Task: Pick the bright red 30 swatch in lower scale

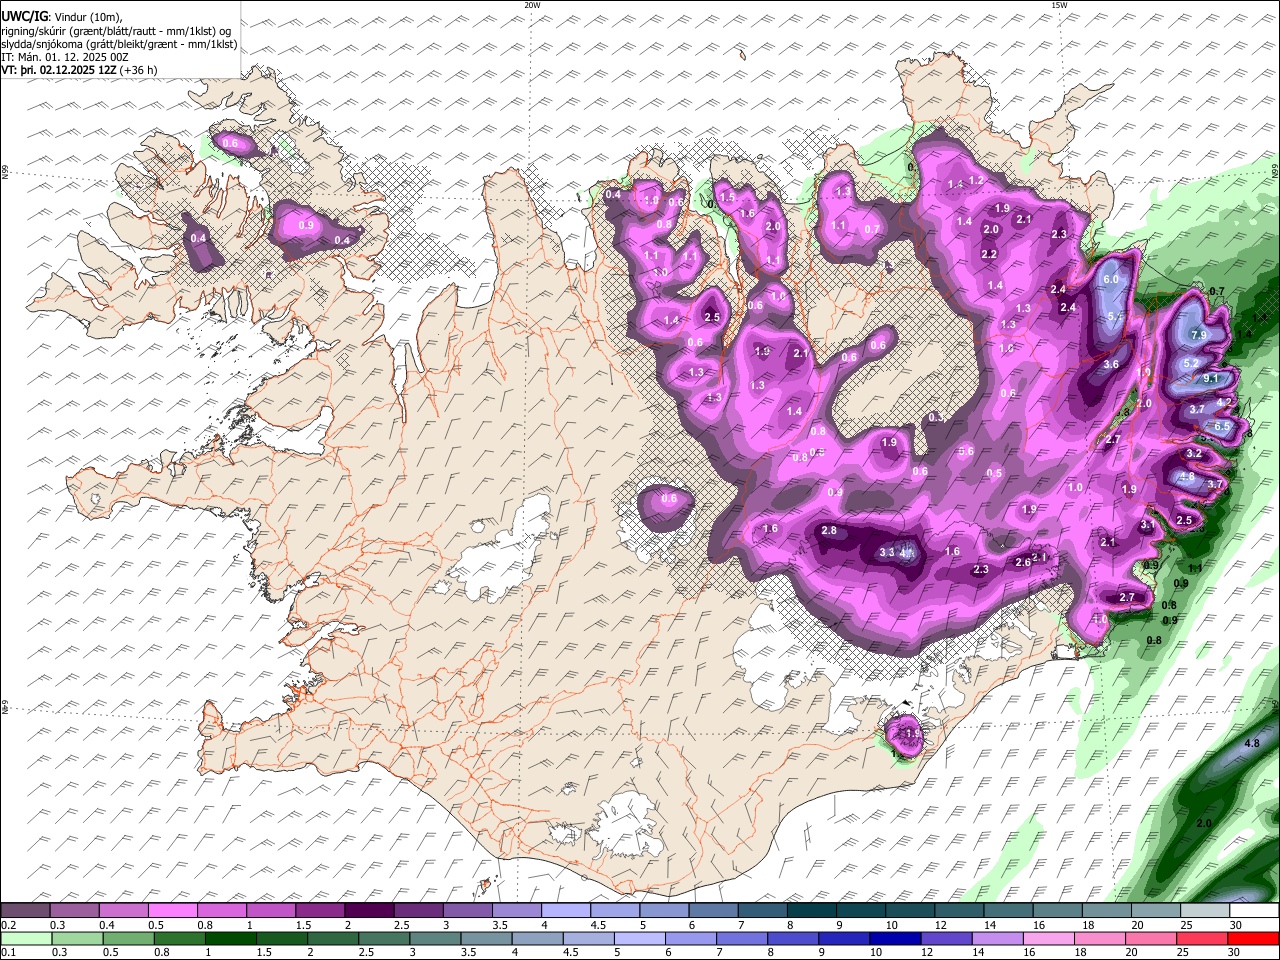Action: (1255, 938)
